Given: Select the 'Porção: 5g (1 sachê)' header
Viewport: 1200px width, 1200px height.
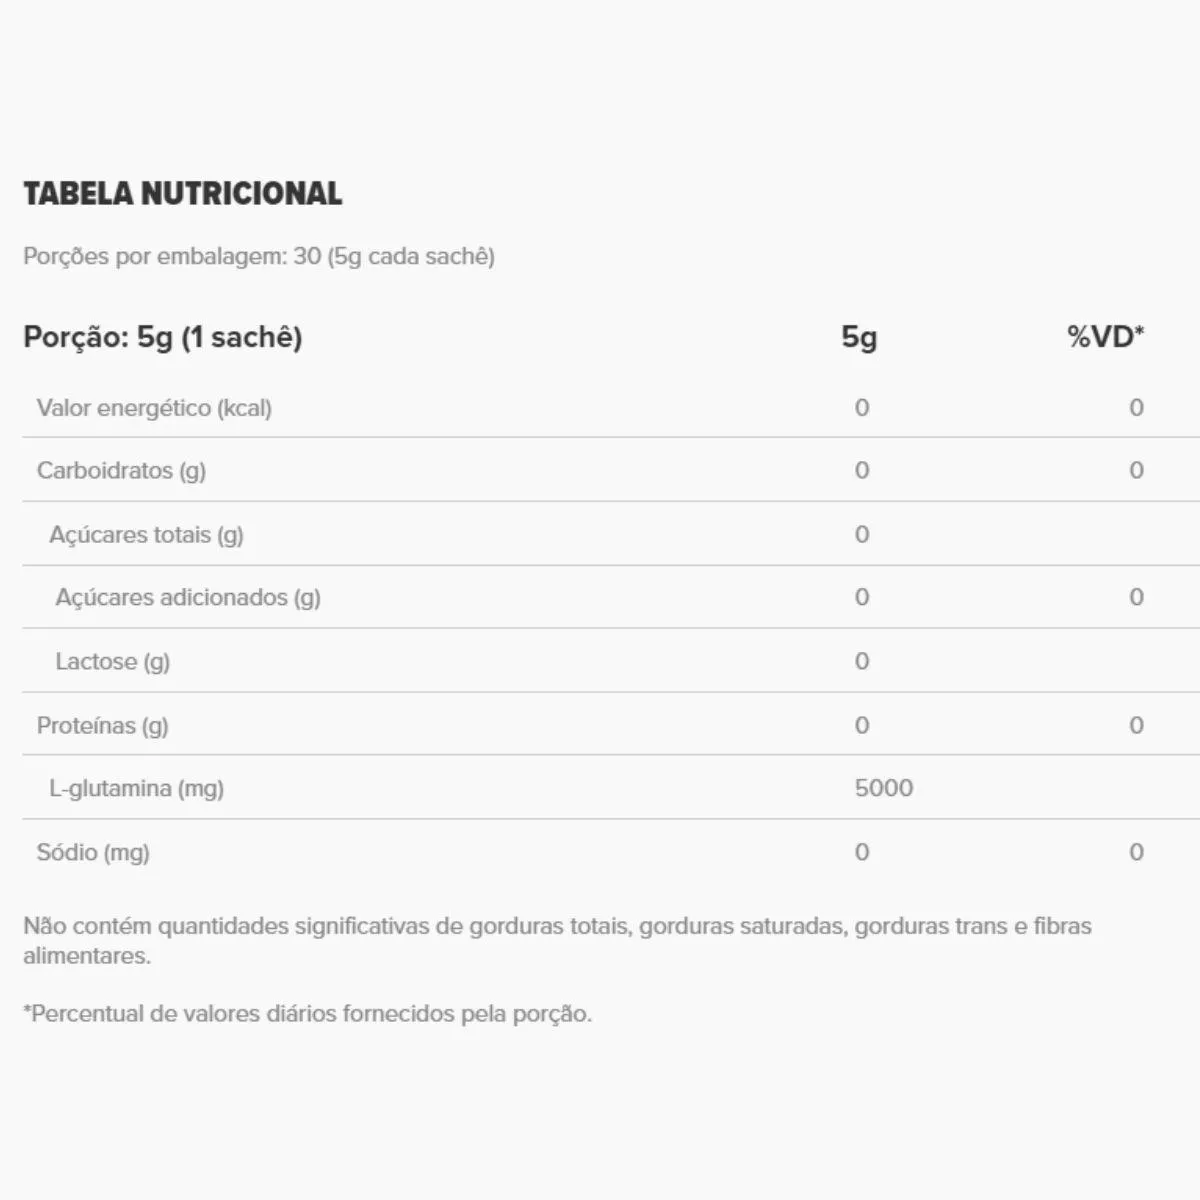Looking at the screenshot, I should tap(163, 337).
